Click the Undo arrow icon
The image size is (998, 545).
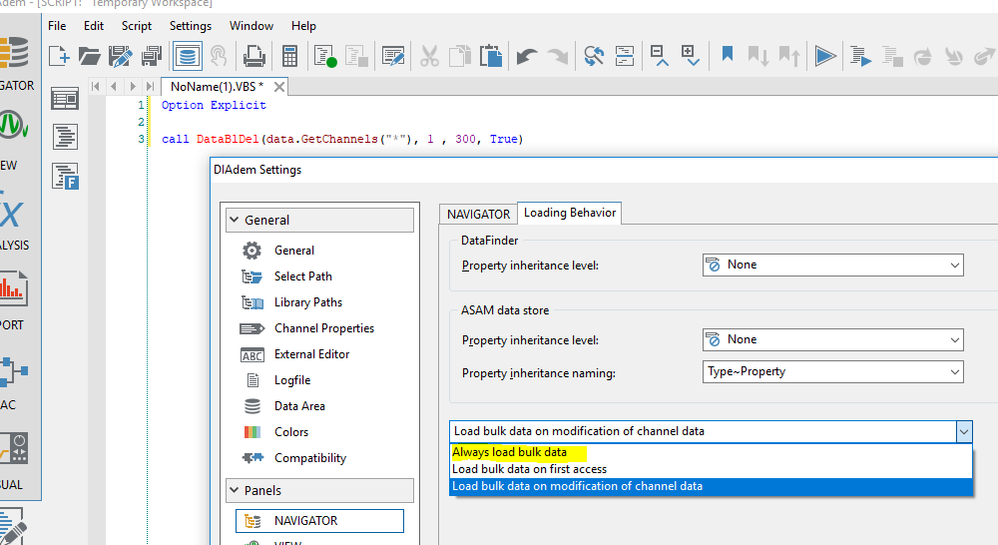[527, 56]
